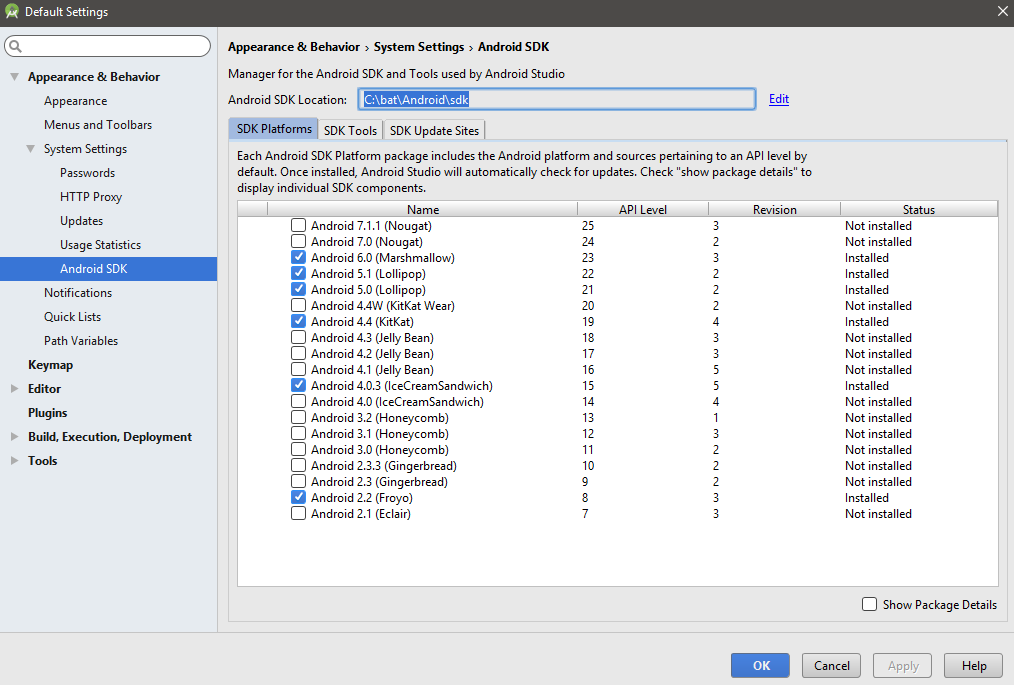Sort the table by API Level column
The width and height of the screenshot is (1014, 685).
[x=642, y=210]
